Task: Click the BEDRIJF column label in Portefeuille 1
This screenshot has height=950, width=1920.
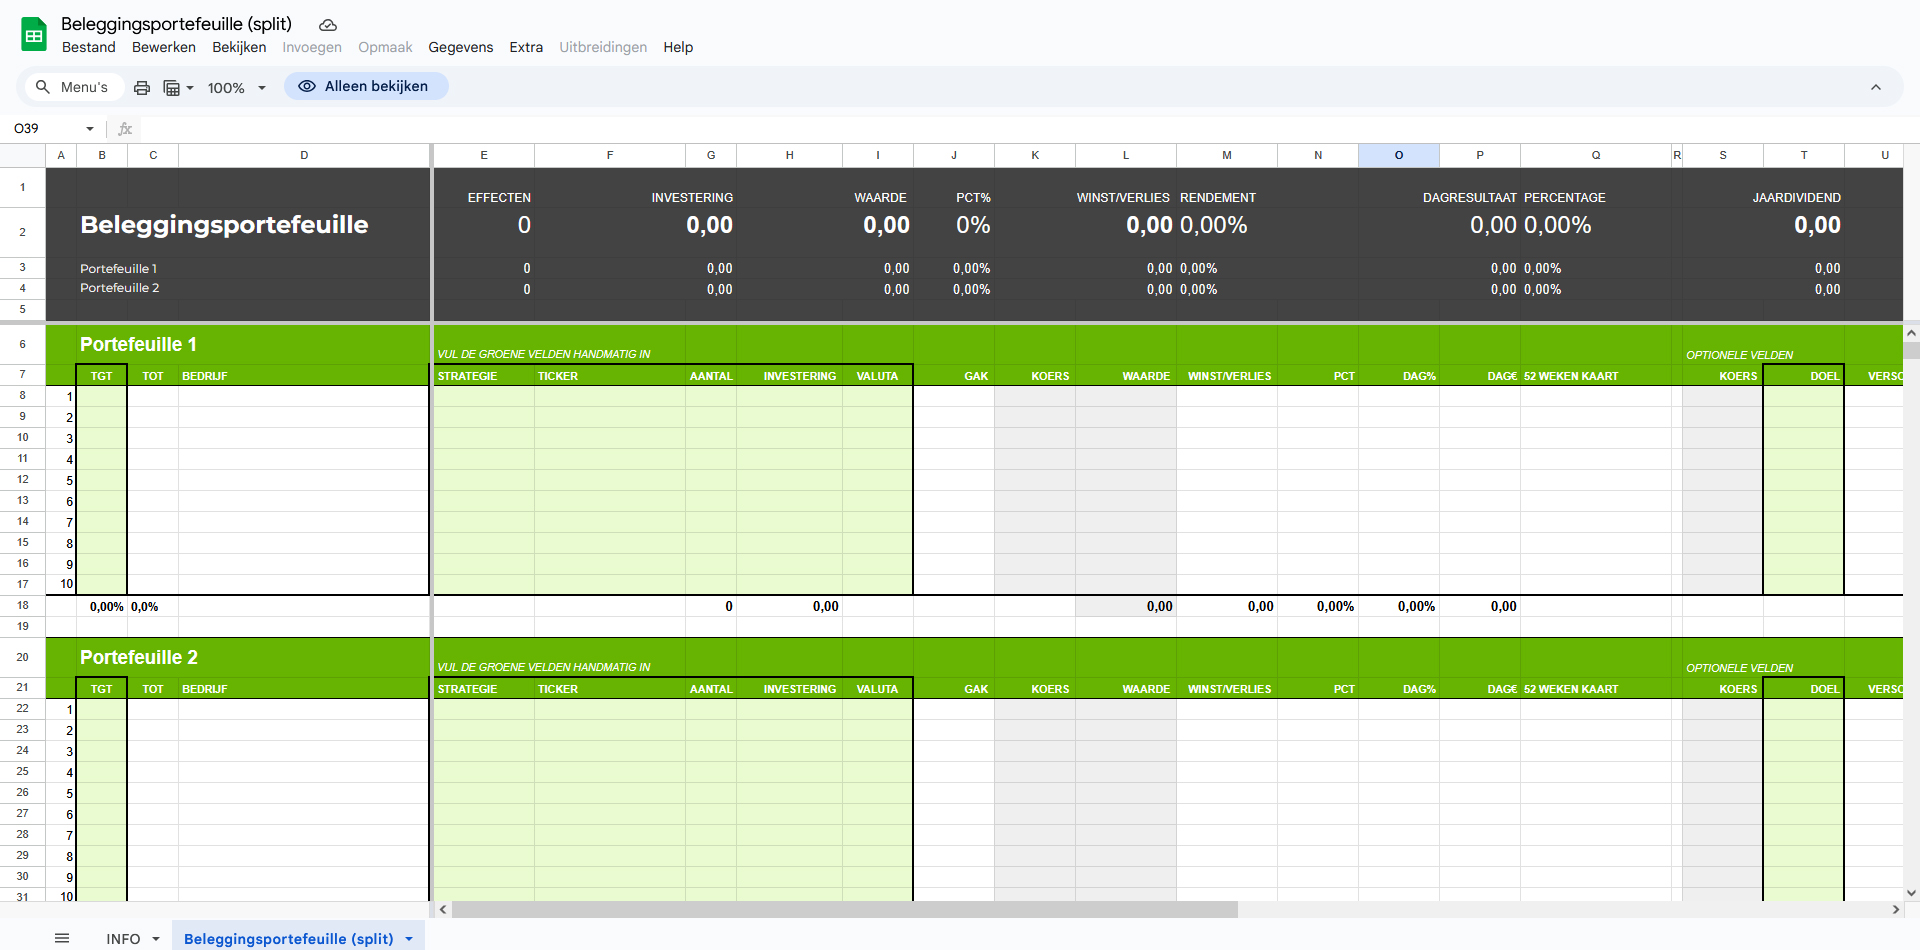Action: [204, 376]
